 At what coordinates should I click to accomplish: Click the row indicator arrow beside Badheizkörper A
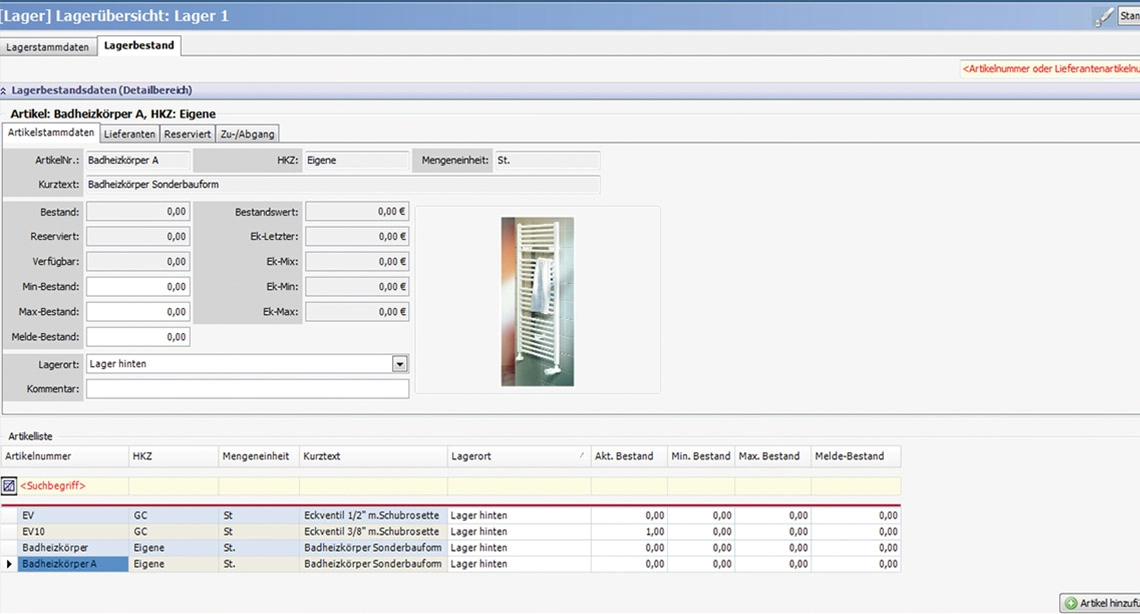point(10,565)
